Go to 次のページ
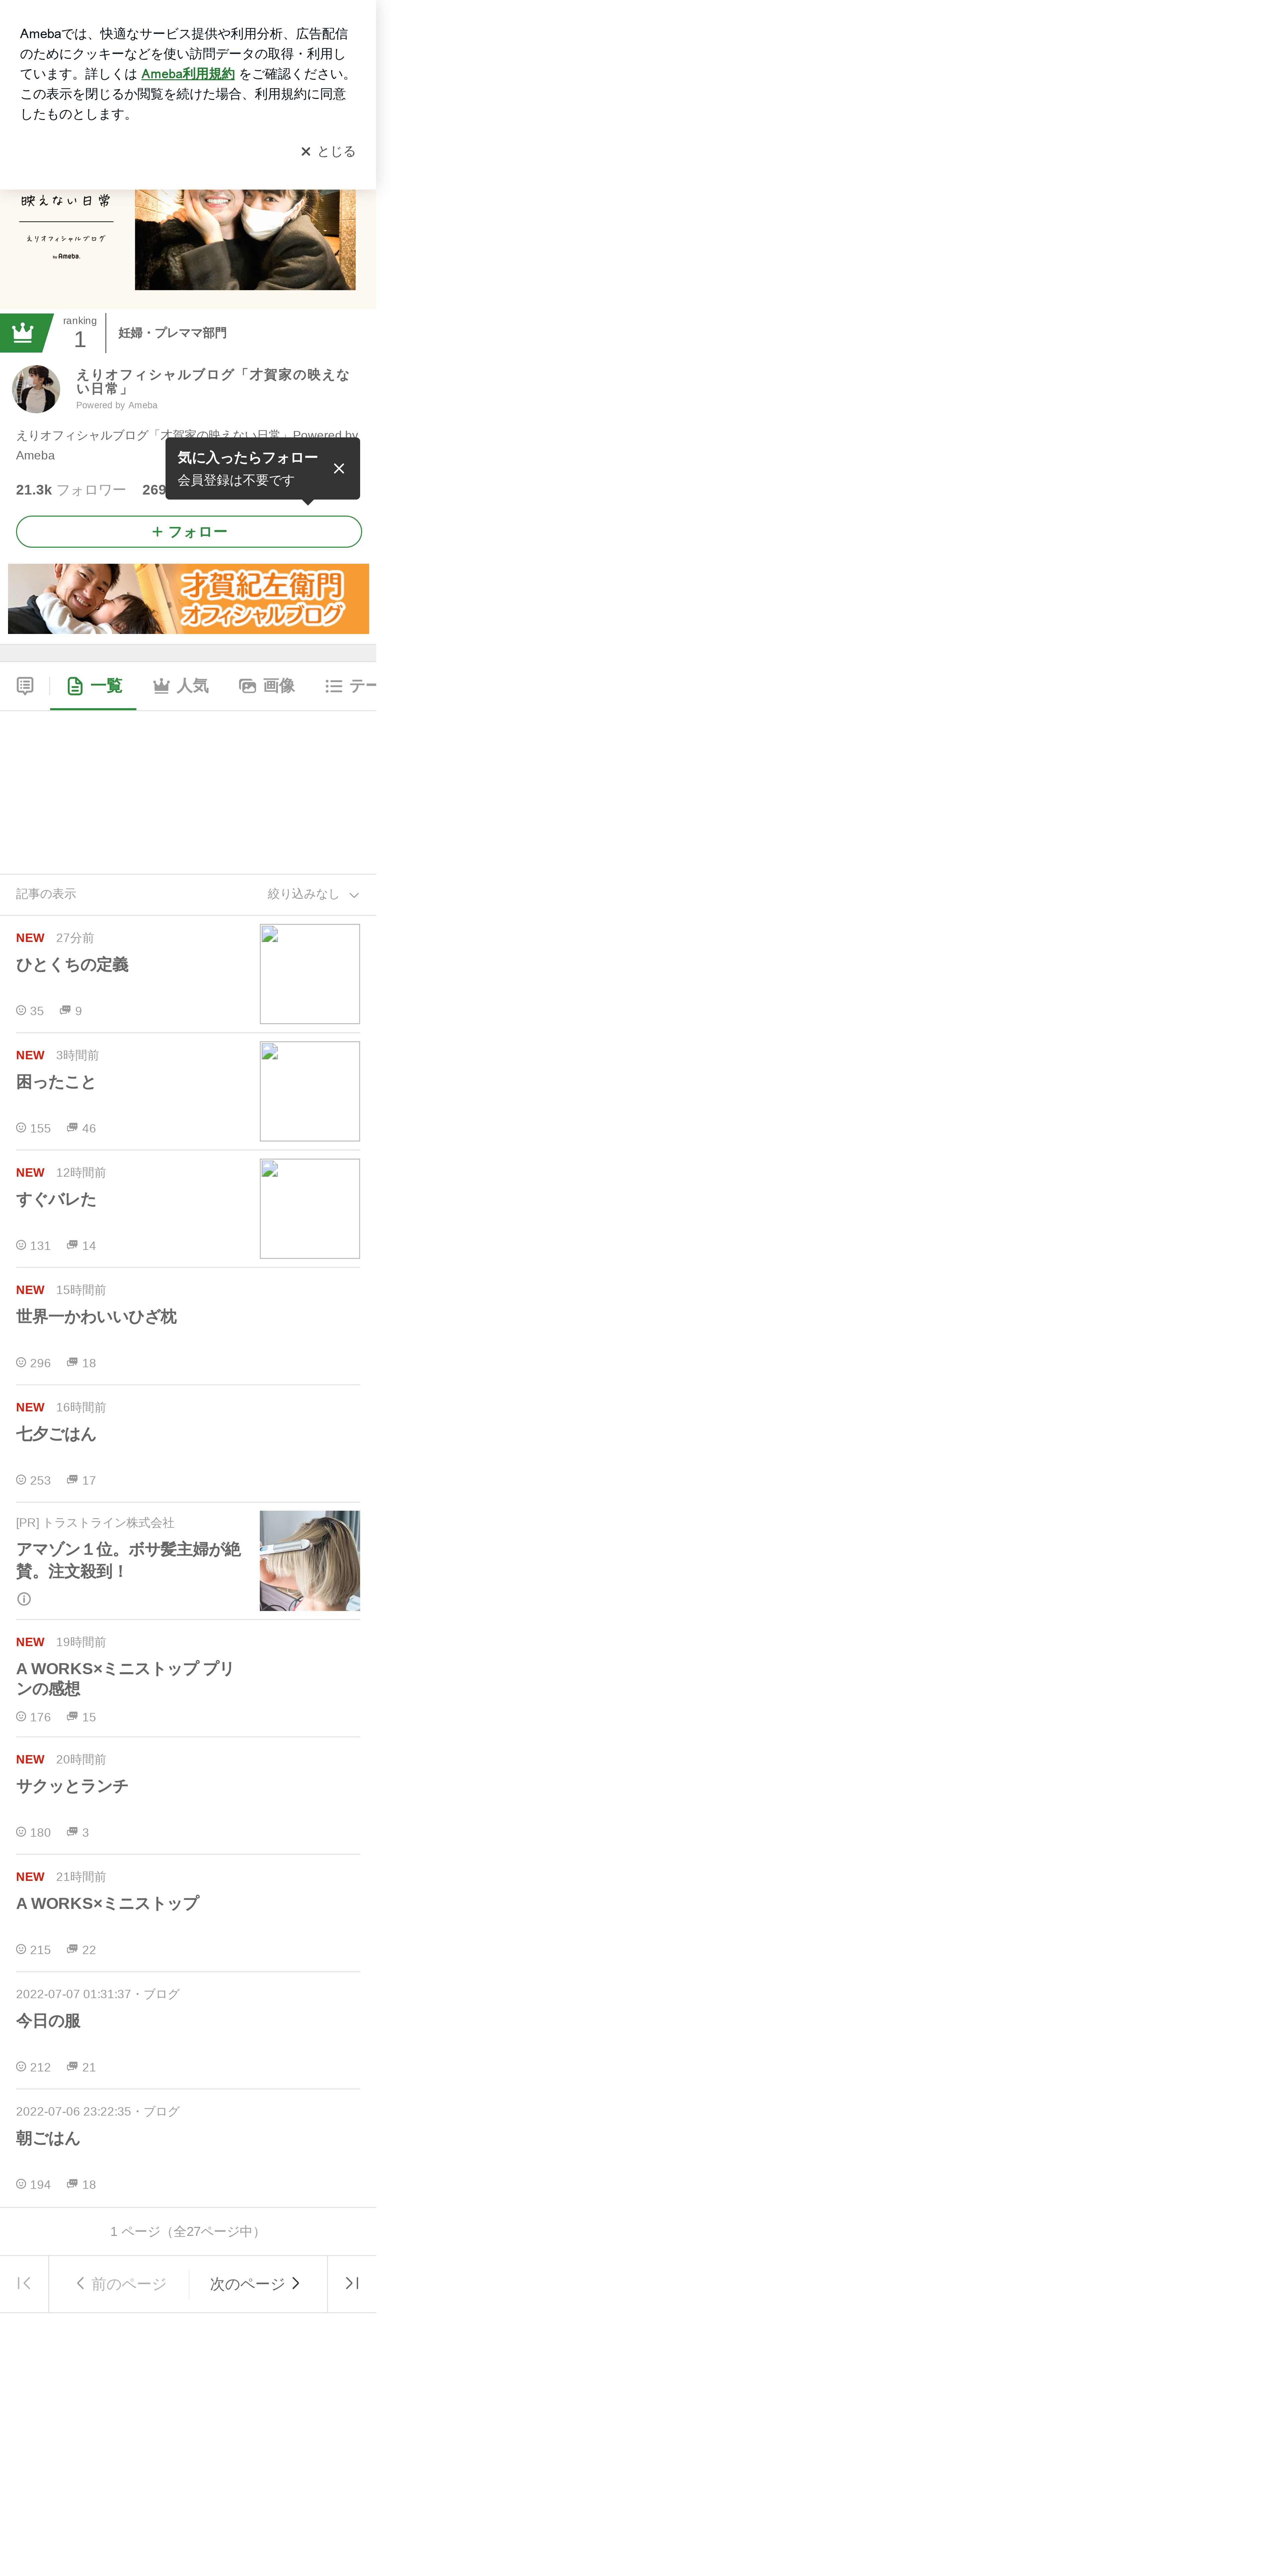The height and width of the screenshot is (2576, 1288). (x=256, y=2283)
